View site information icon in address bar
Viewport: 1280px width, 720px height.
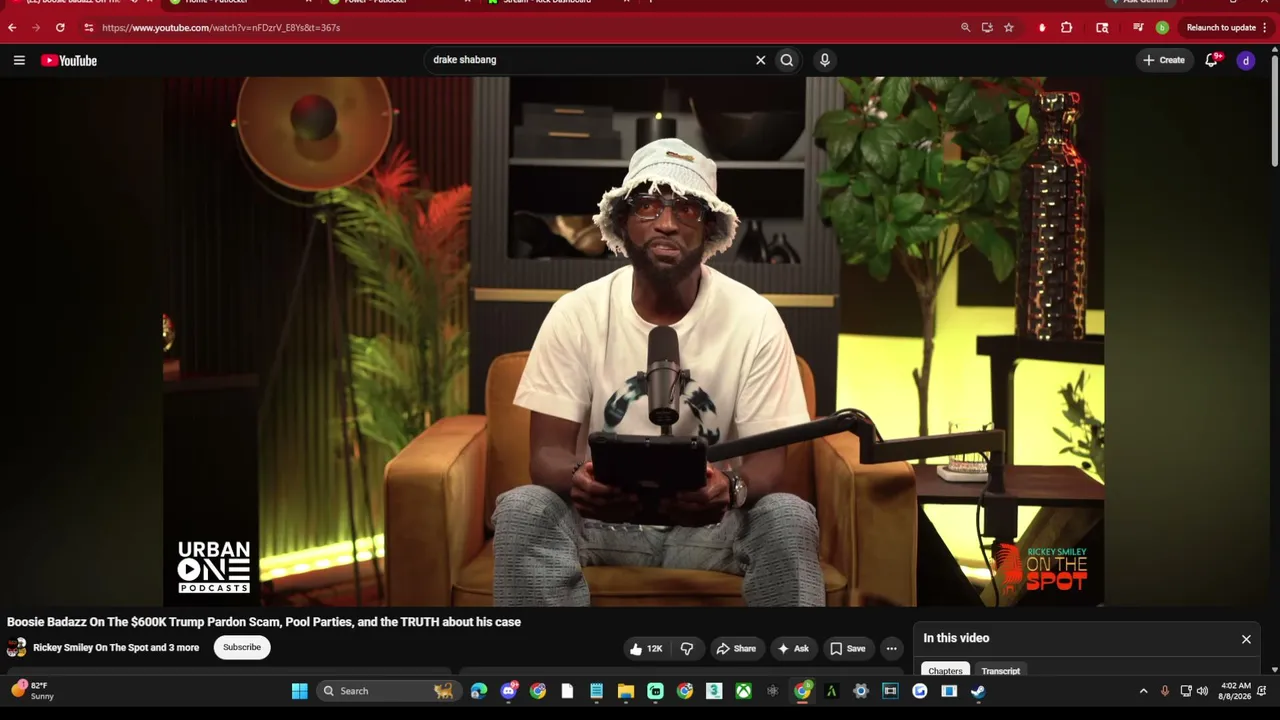[x=88, y=28]
